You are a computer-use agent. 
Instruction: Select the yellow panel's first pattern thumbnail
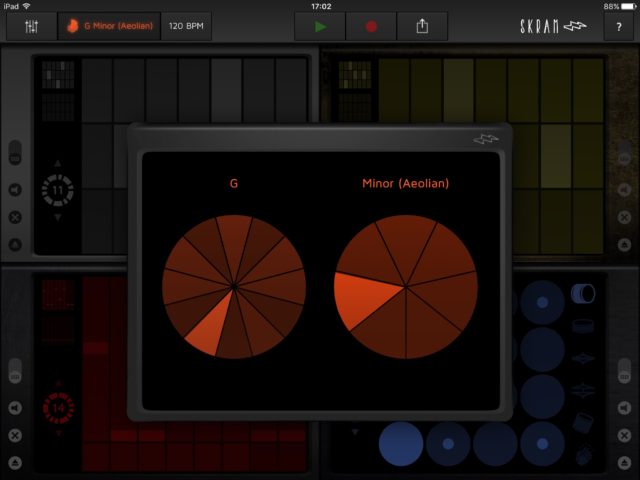point(355,75)
